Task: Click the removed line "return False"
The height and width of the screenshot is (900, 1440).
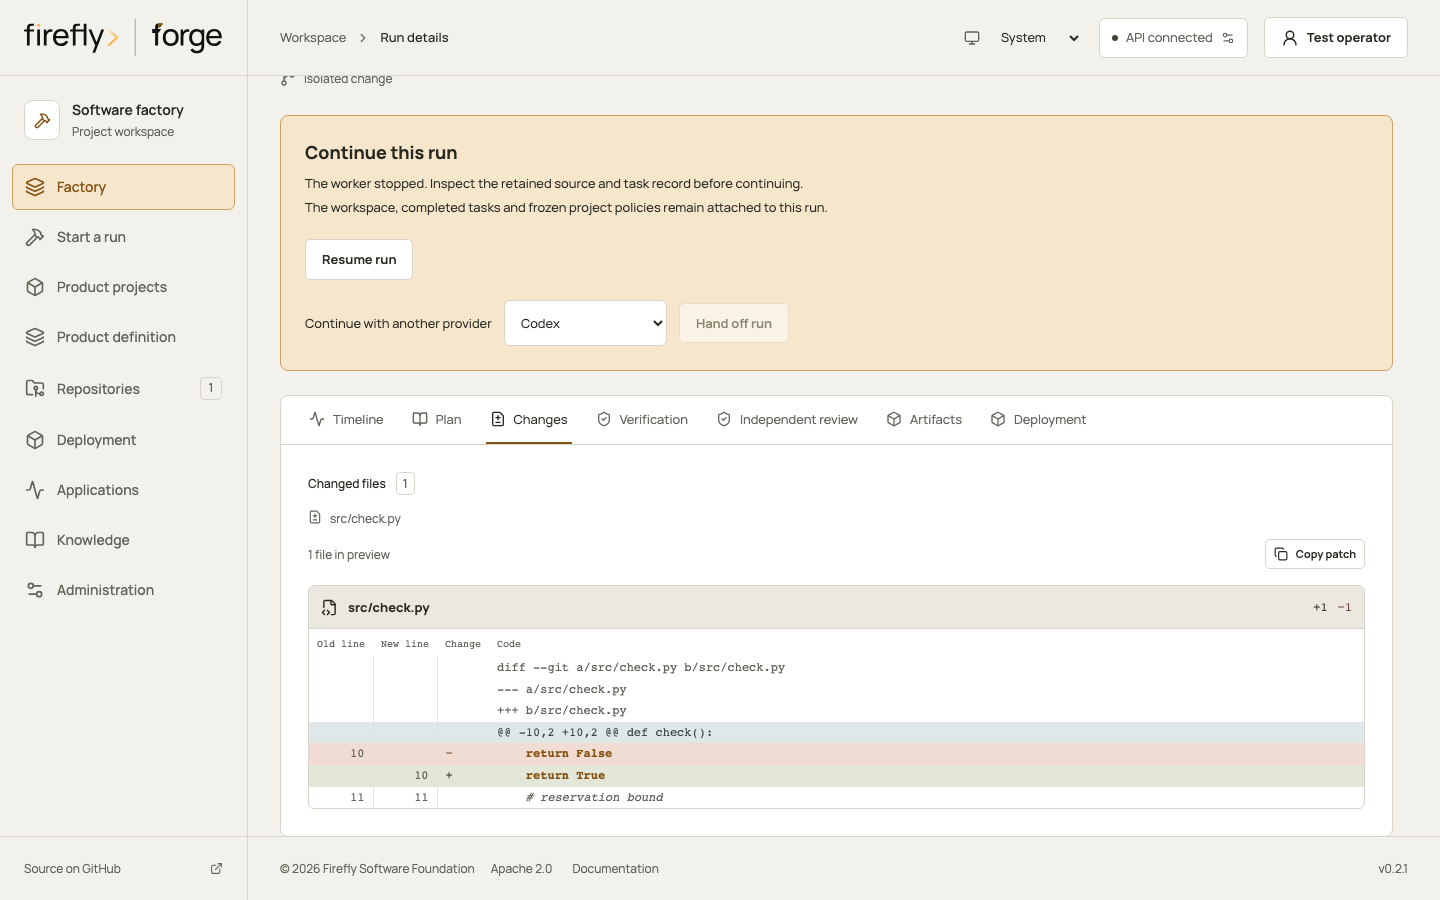Action: [836, 754]
